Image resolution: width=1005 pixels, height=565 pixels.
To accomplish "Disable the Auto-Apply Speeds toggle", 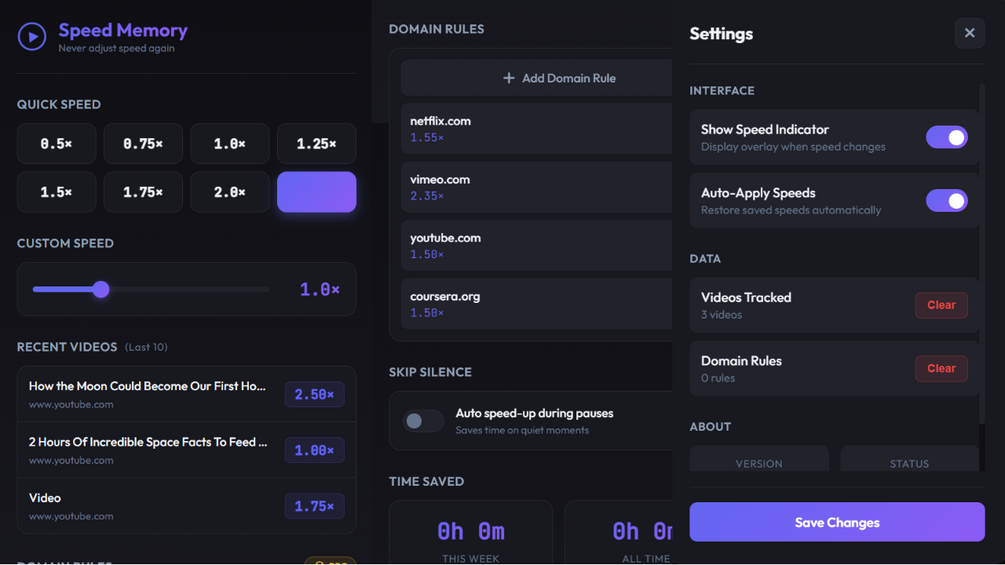I will (x=946, y=201).
